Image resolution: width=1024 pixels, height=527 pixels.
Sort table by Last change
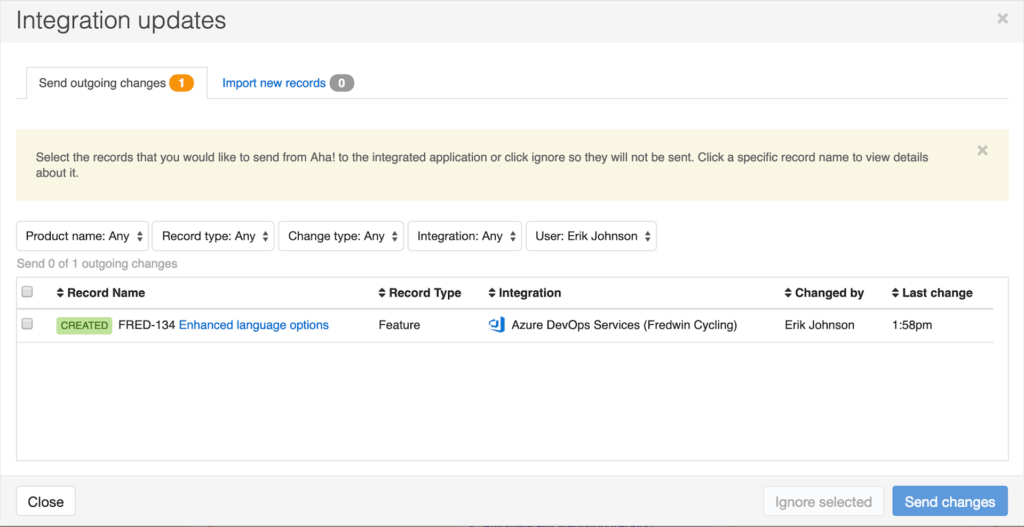pyautogui.click(x=932, y=293)
